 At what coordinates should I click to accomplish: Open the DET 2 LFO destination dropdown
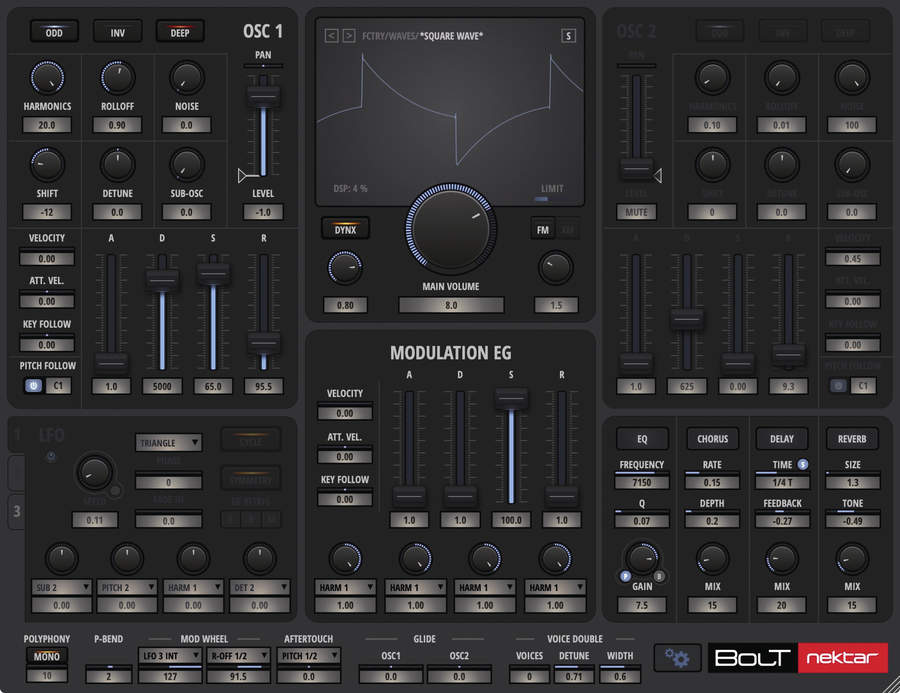click(x=259, y=587)
